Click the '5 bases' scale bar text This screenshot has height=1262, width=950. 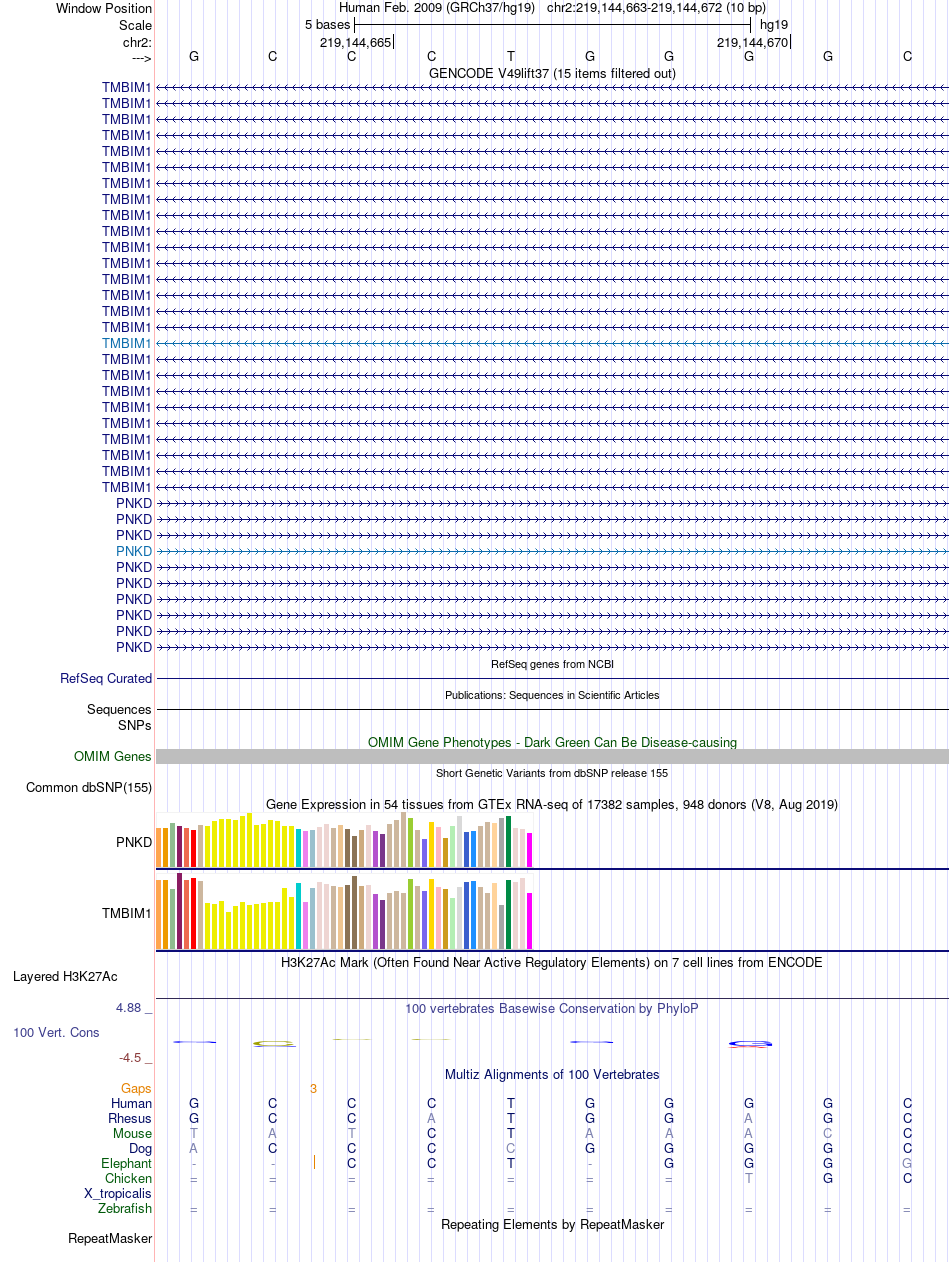click(x=327, y=24)
